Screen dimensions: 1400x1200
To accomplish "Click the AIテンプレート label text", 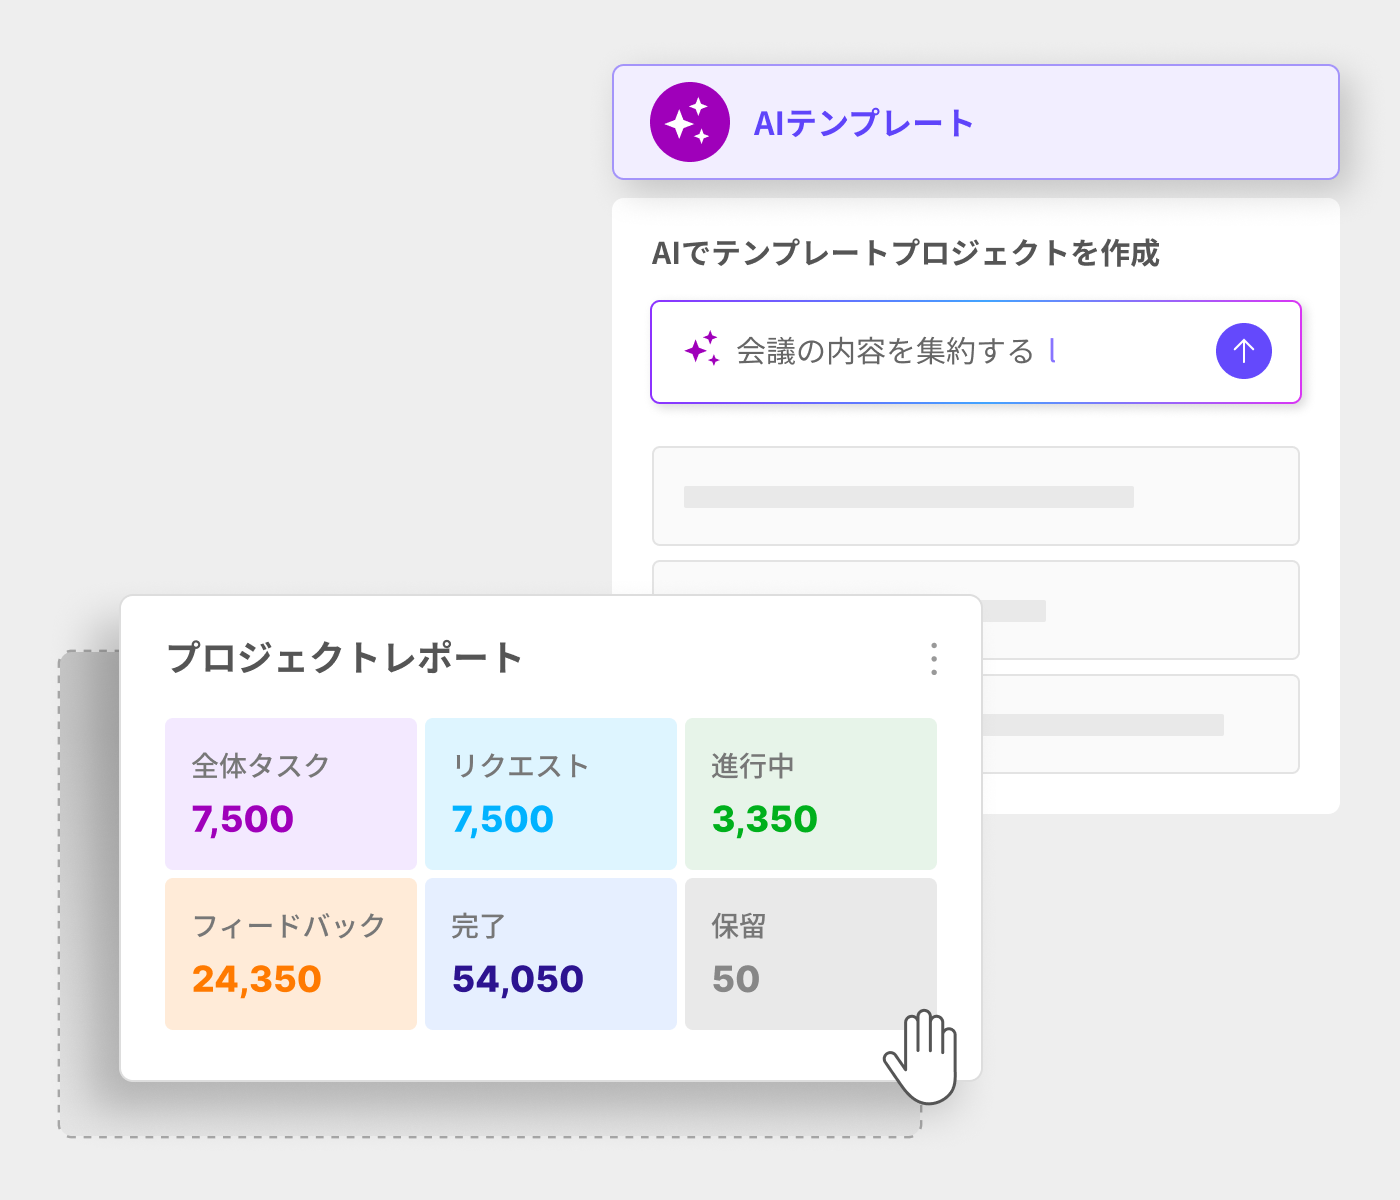I will pyautogui.click(x=863, y=123).
